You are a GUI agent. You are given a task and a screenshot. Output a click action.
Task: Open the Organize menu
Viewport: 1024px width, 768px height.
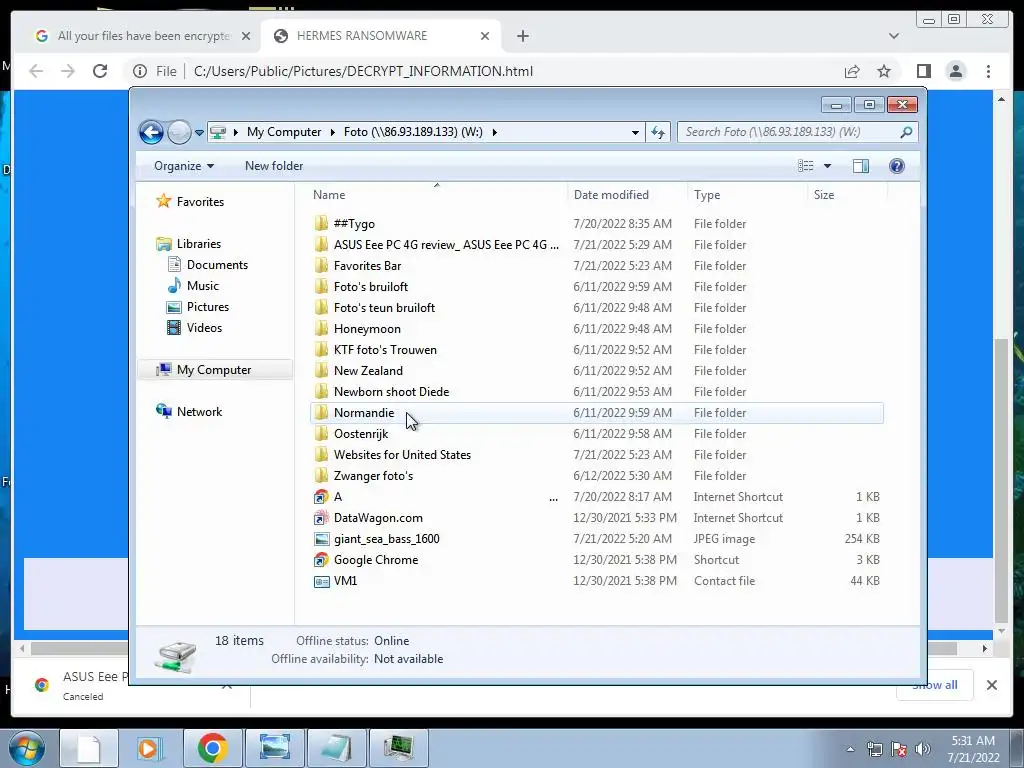pyautogui.click(x=184, y=166)
